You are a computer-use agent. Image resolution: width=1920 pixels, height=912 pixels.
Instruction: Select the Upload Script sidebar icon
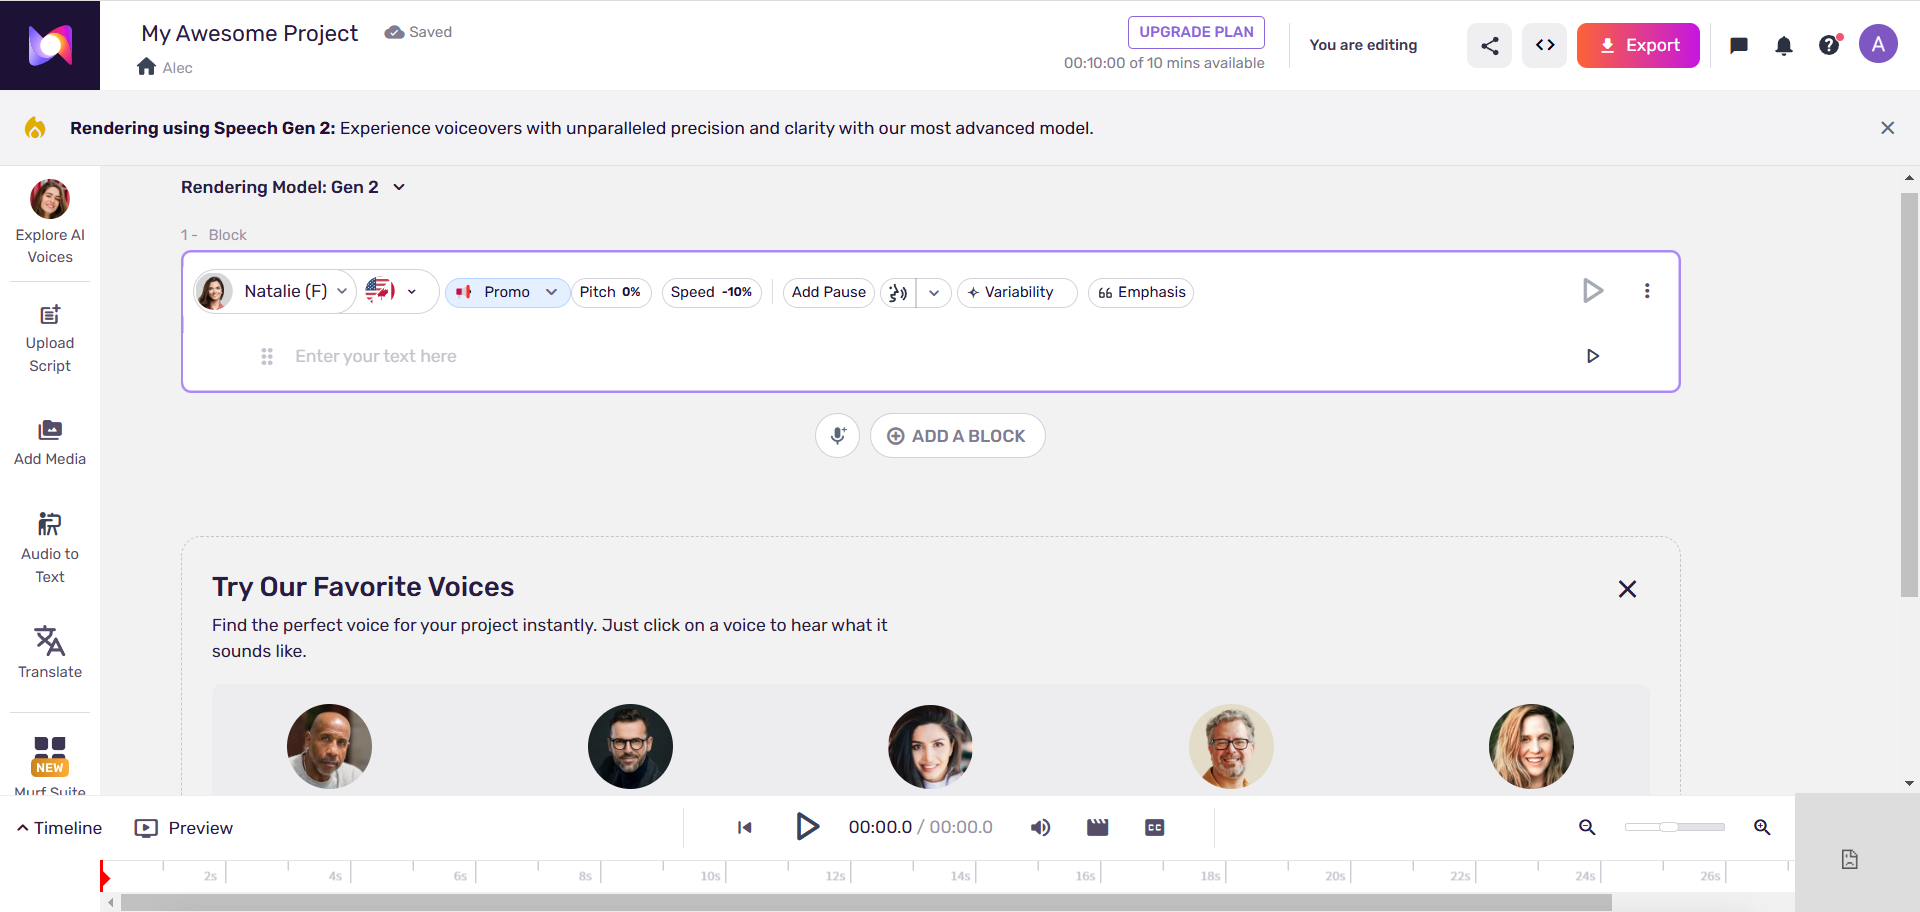50,338
